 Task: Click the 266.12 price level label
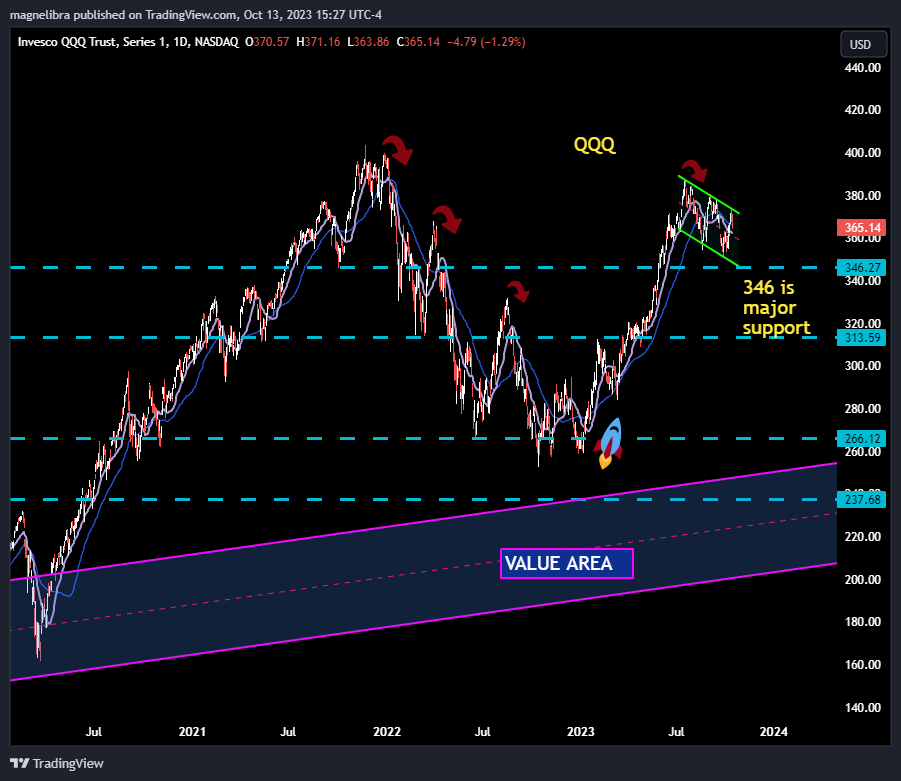click(862, 438)
